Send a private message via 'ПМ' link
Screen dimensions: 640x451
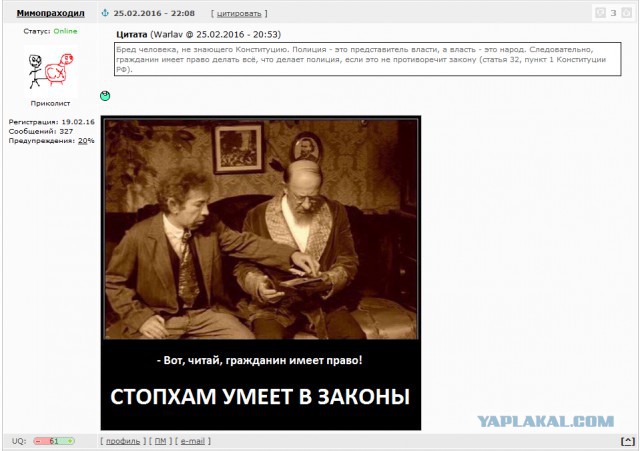(160, 441)
